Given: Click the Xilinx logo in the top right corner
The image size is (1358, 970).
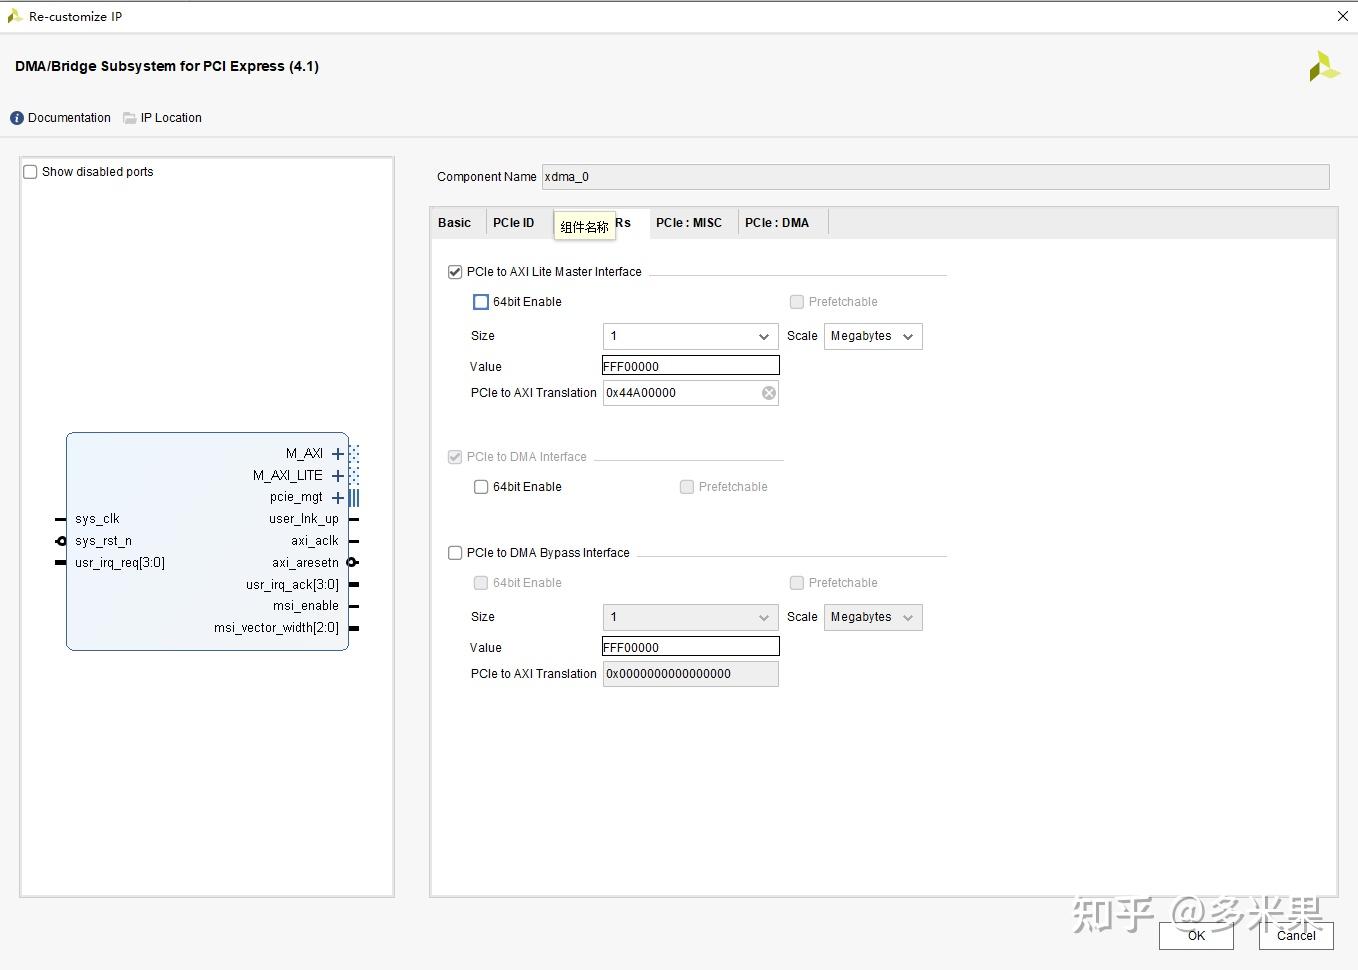Looking at the screenshot, I should click(1322, 66).
